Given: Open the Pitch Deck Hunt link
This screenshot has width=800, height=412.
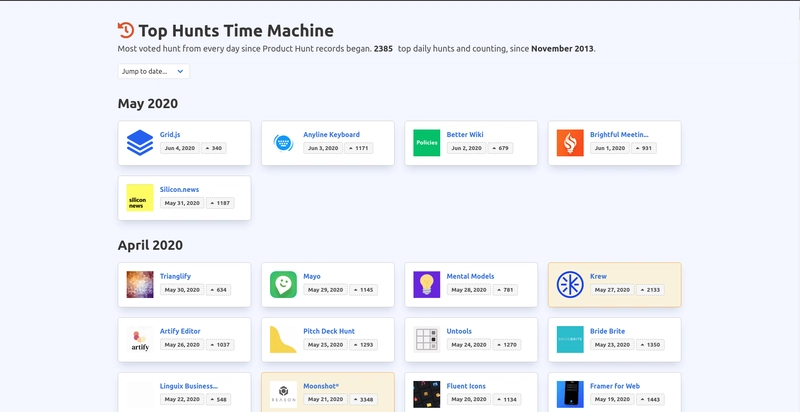Looking at the screenshot, I should 329,331.
